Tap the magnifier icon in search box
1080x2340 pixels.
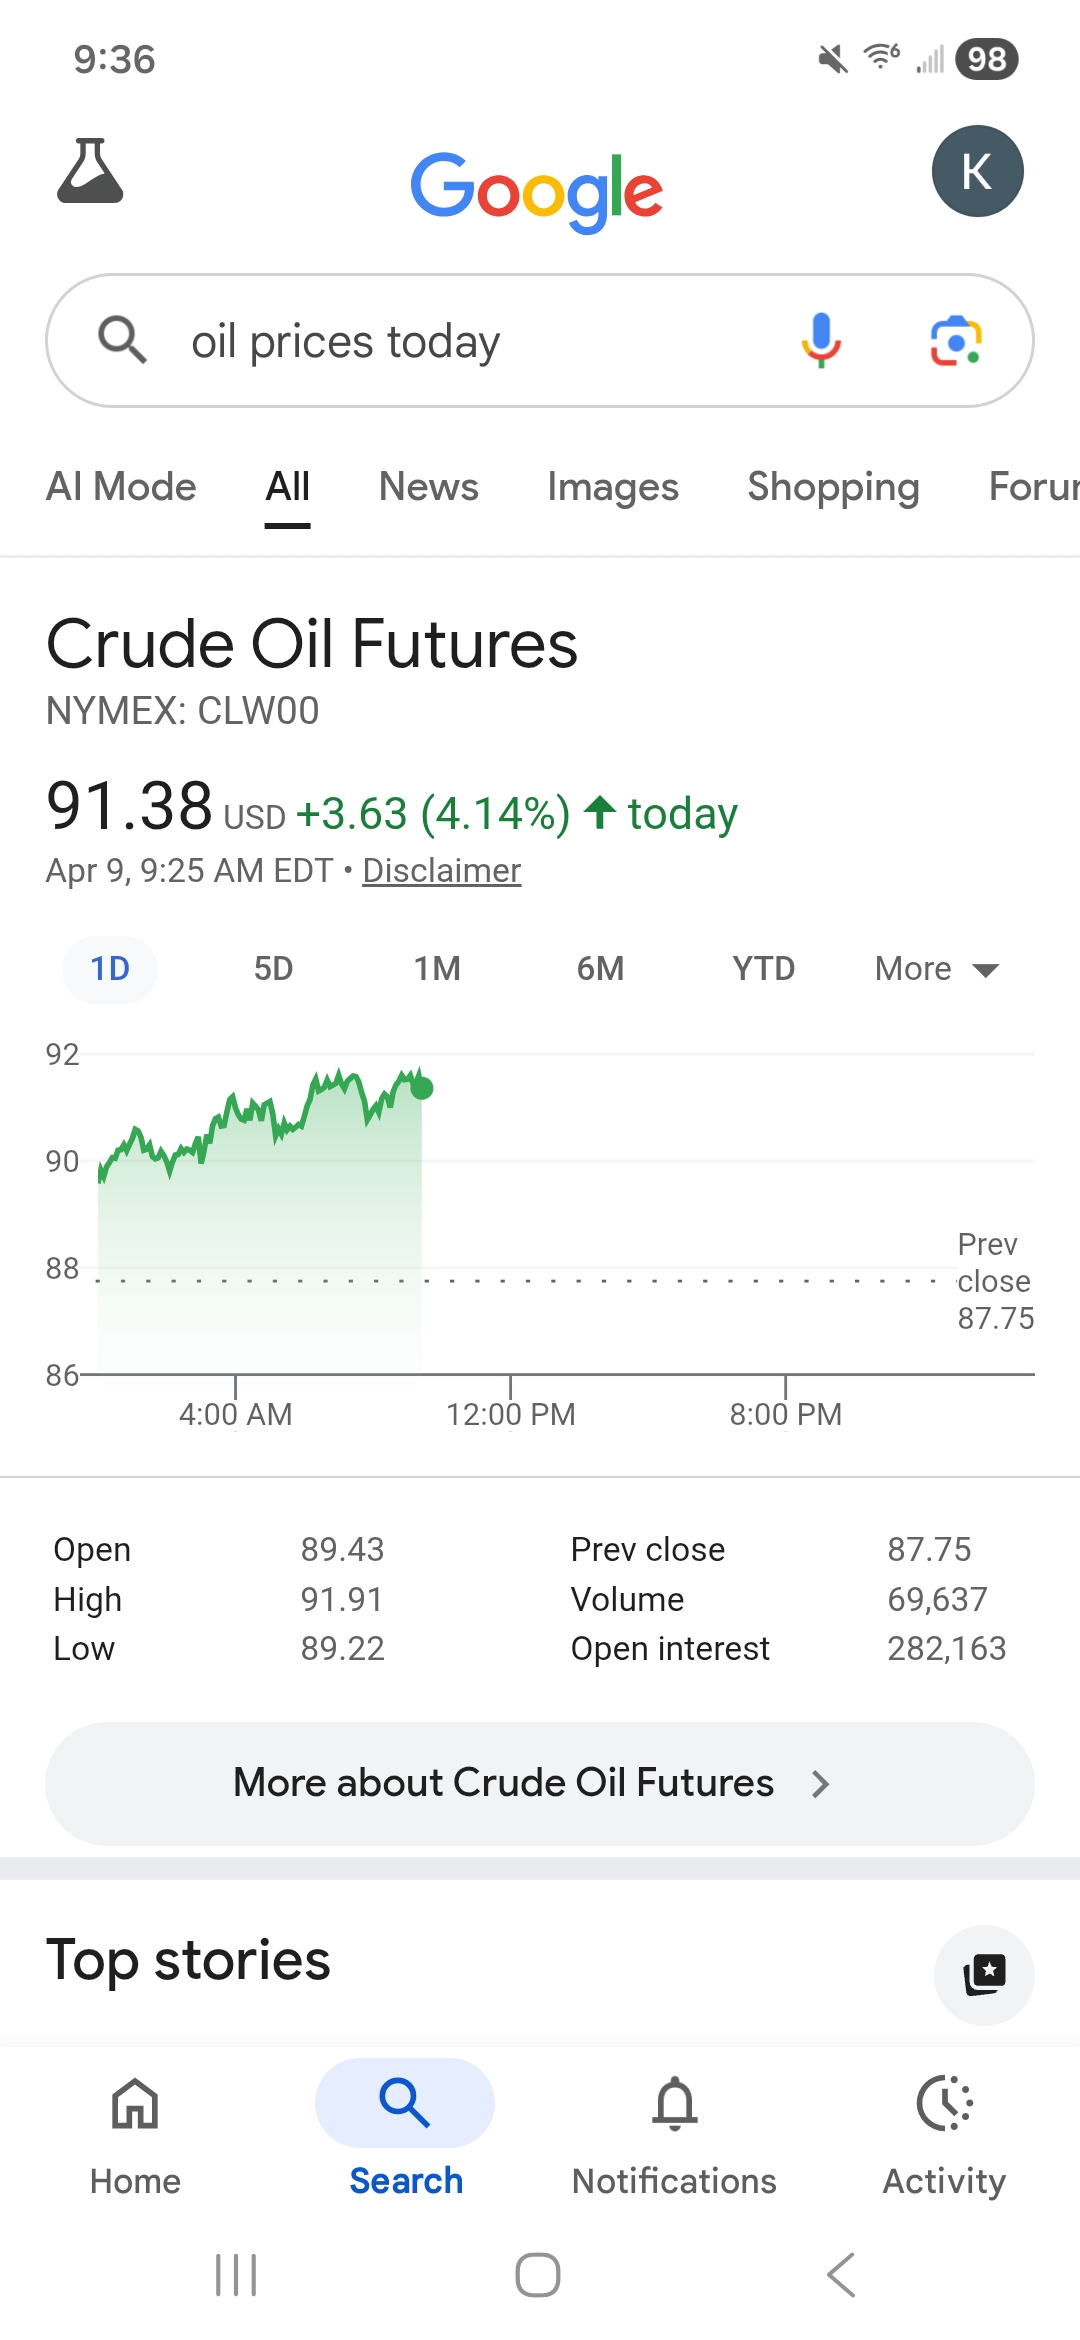pyautogui.click(x=123, y=340)
